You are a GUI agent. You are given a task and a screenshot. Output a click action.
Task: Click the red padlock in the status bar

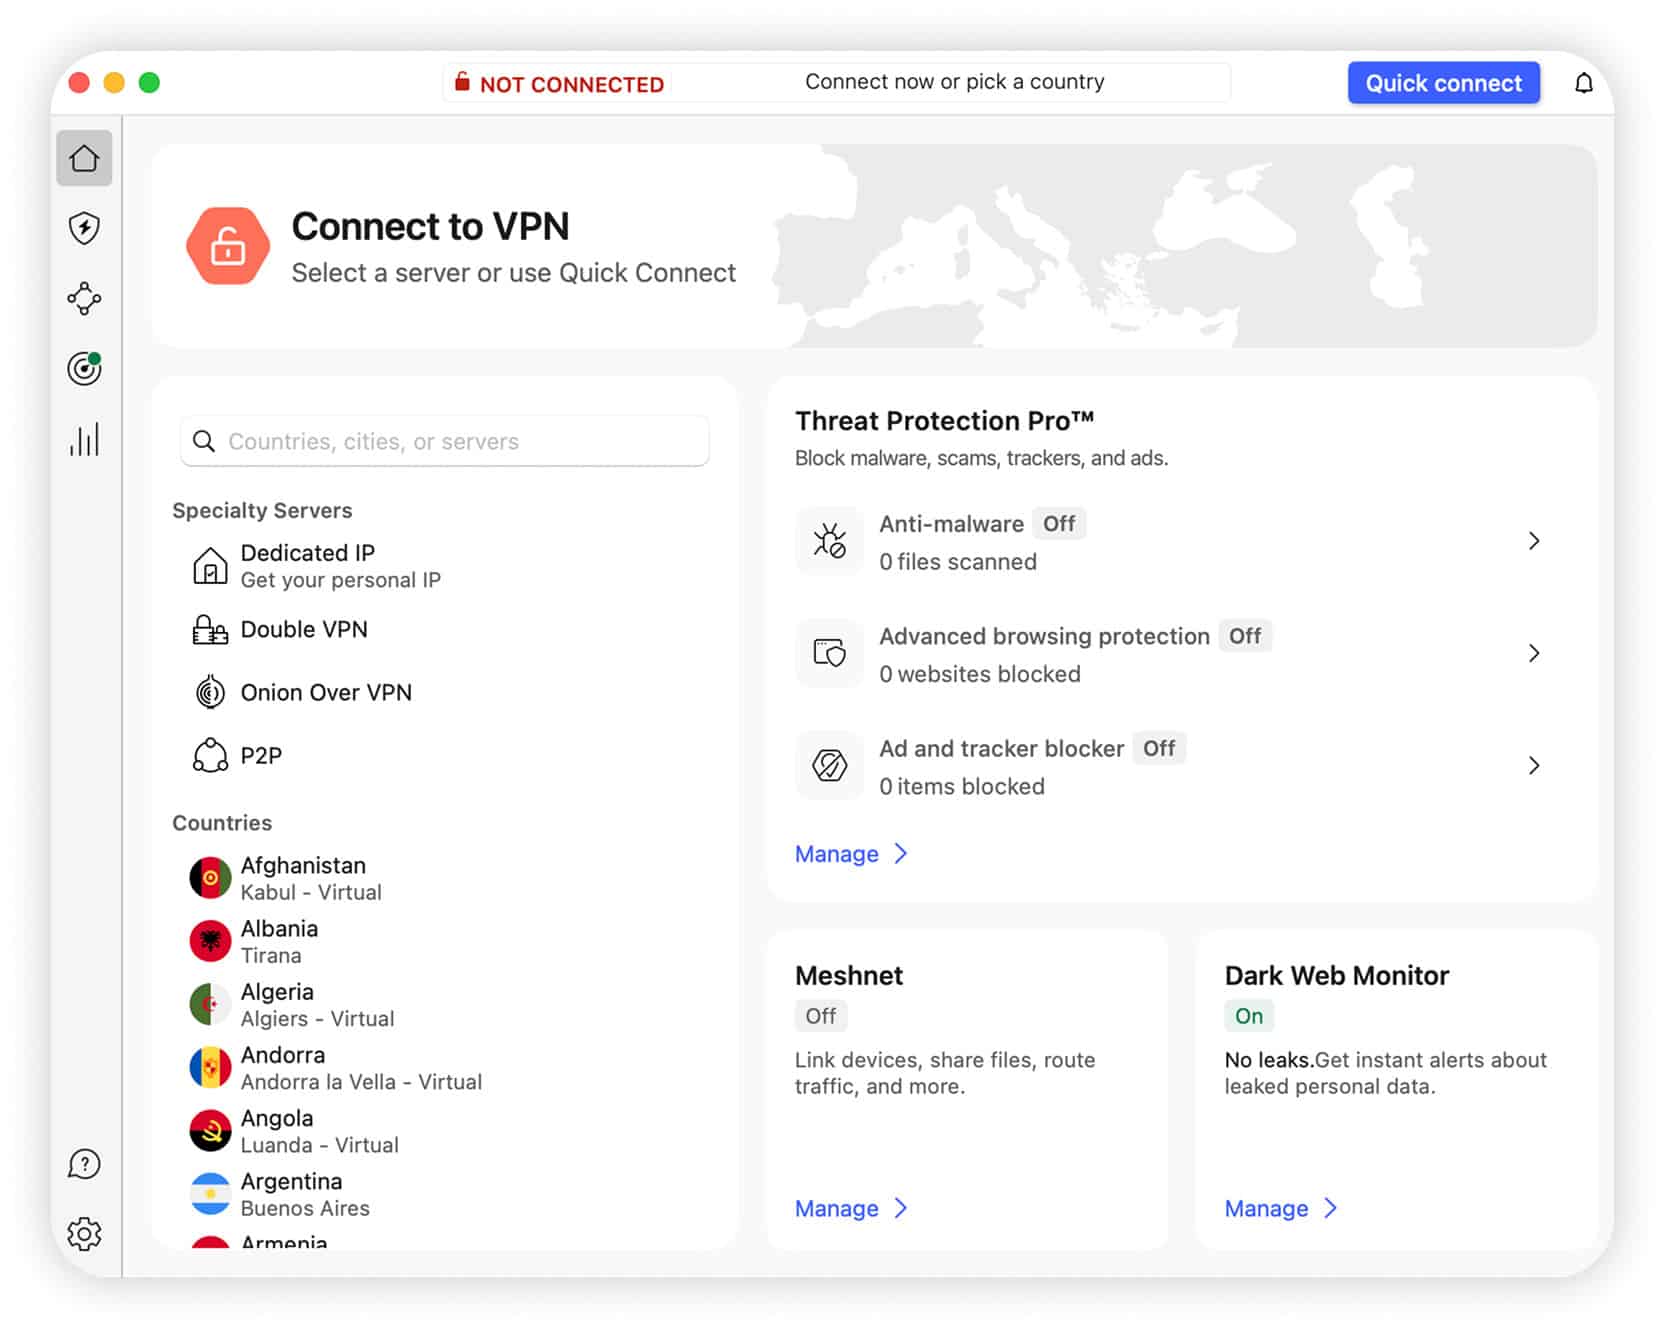[462, 82]
